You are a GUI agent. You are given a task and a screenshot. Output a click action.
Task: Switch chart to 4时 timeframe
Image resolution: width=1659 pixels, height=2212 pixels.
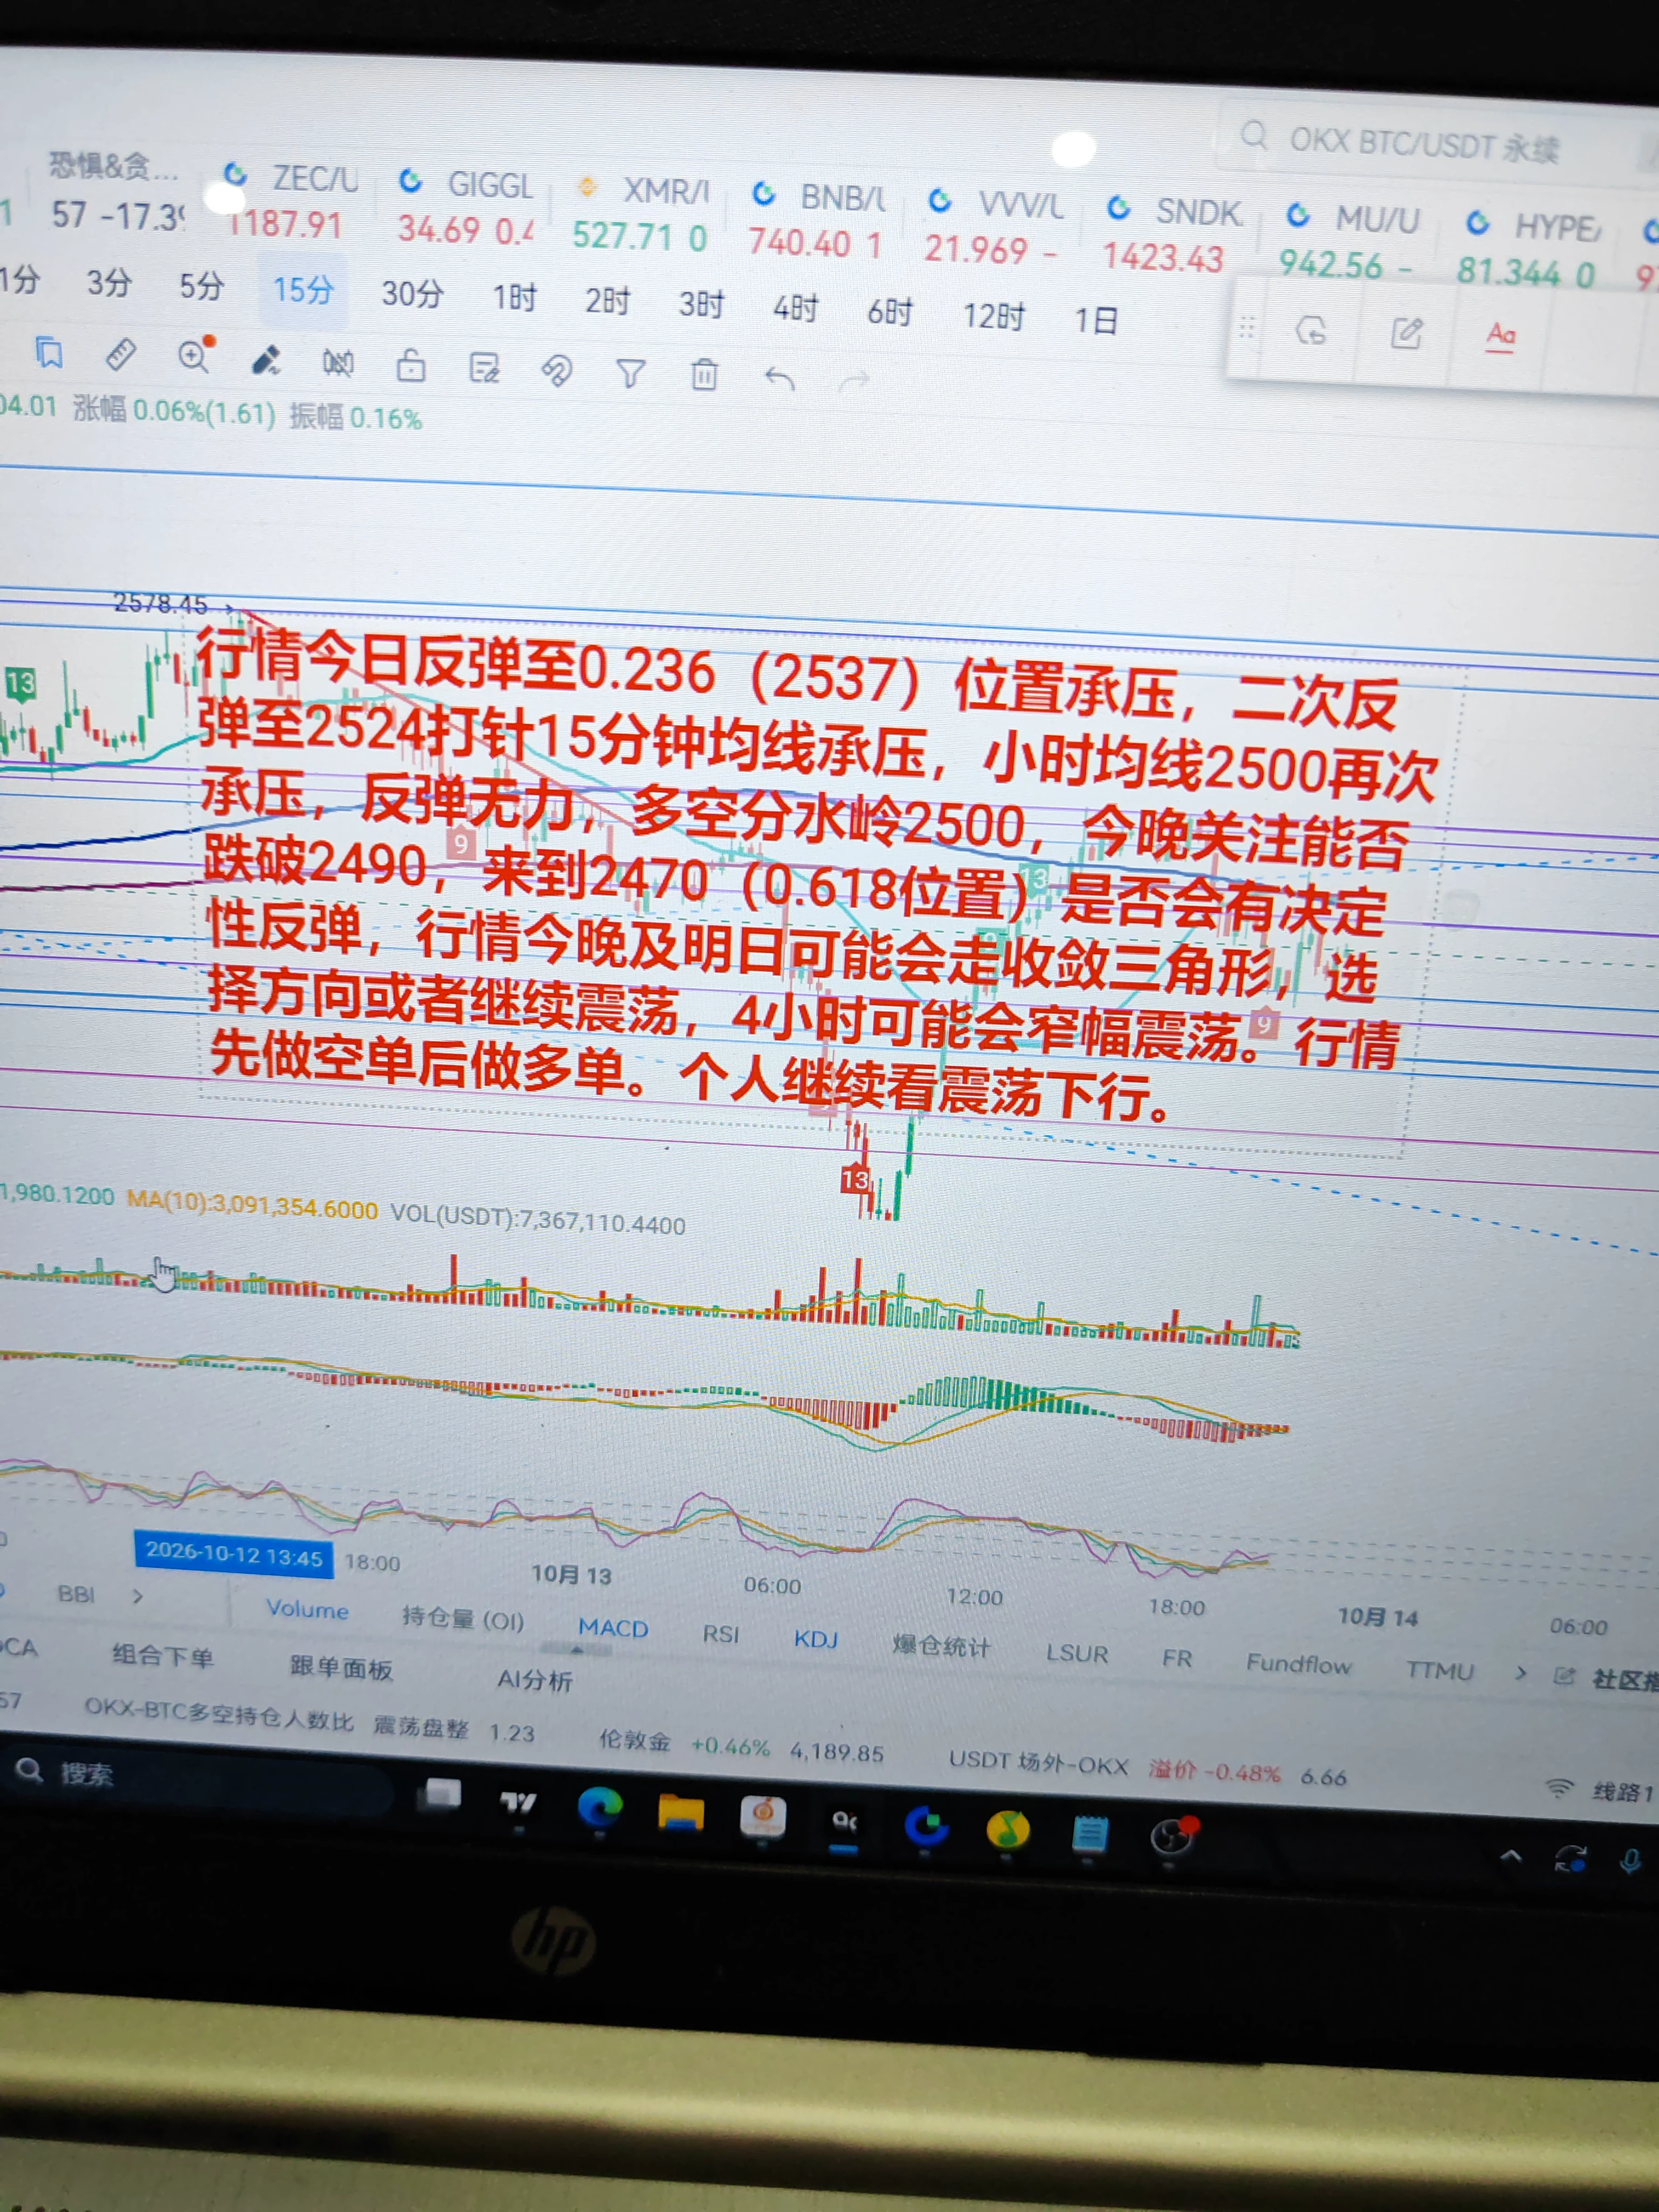795,308
